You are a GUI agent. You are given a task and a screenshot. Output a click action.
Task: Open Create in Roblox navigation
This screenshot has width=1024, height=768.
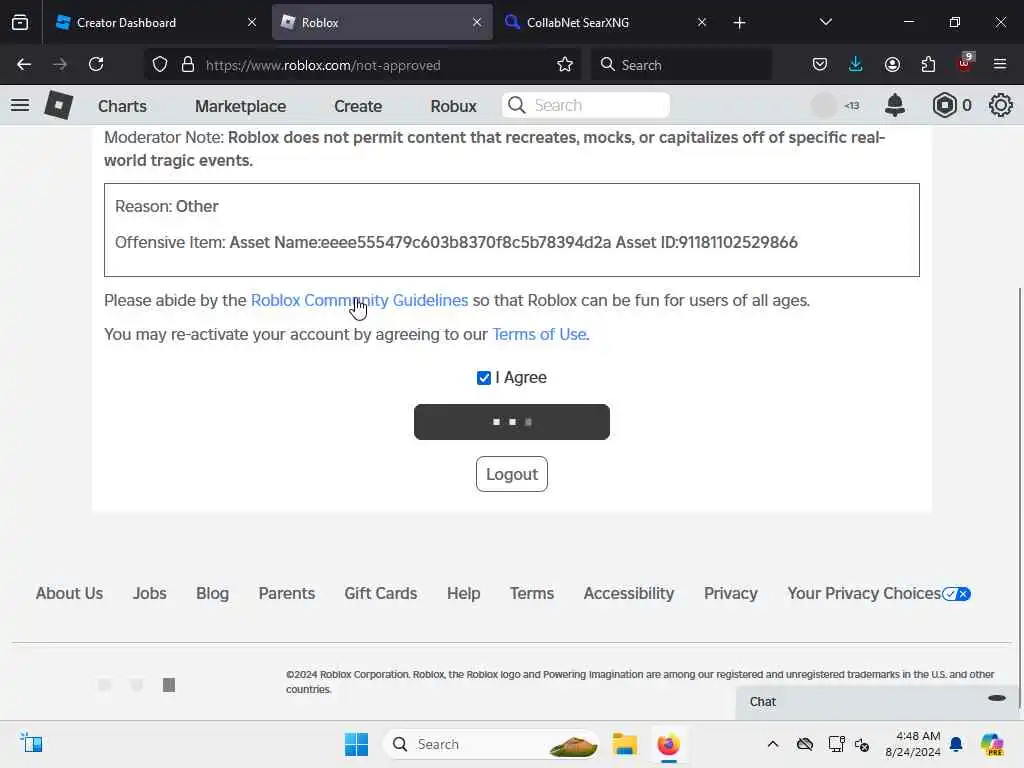tap(358, 106)
